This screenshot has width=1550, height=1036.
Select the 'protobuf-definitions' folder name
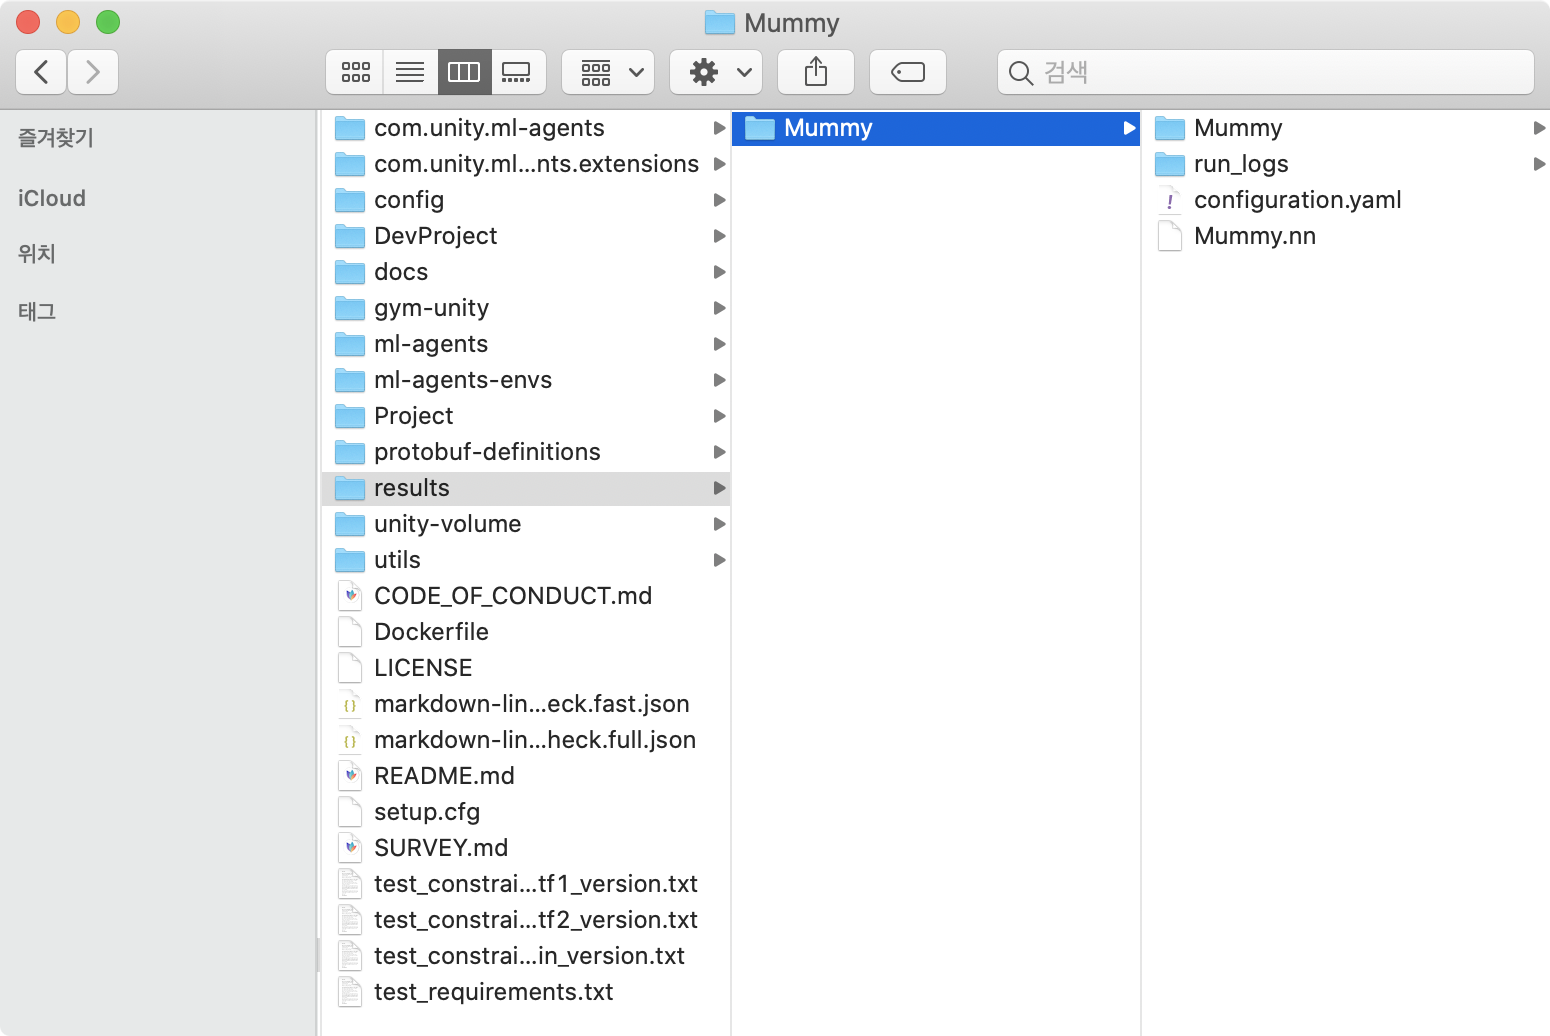(487, 452)
